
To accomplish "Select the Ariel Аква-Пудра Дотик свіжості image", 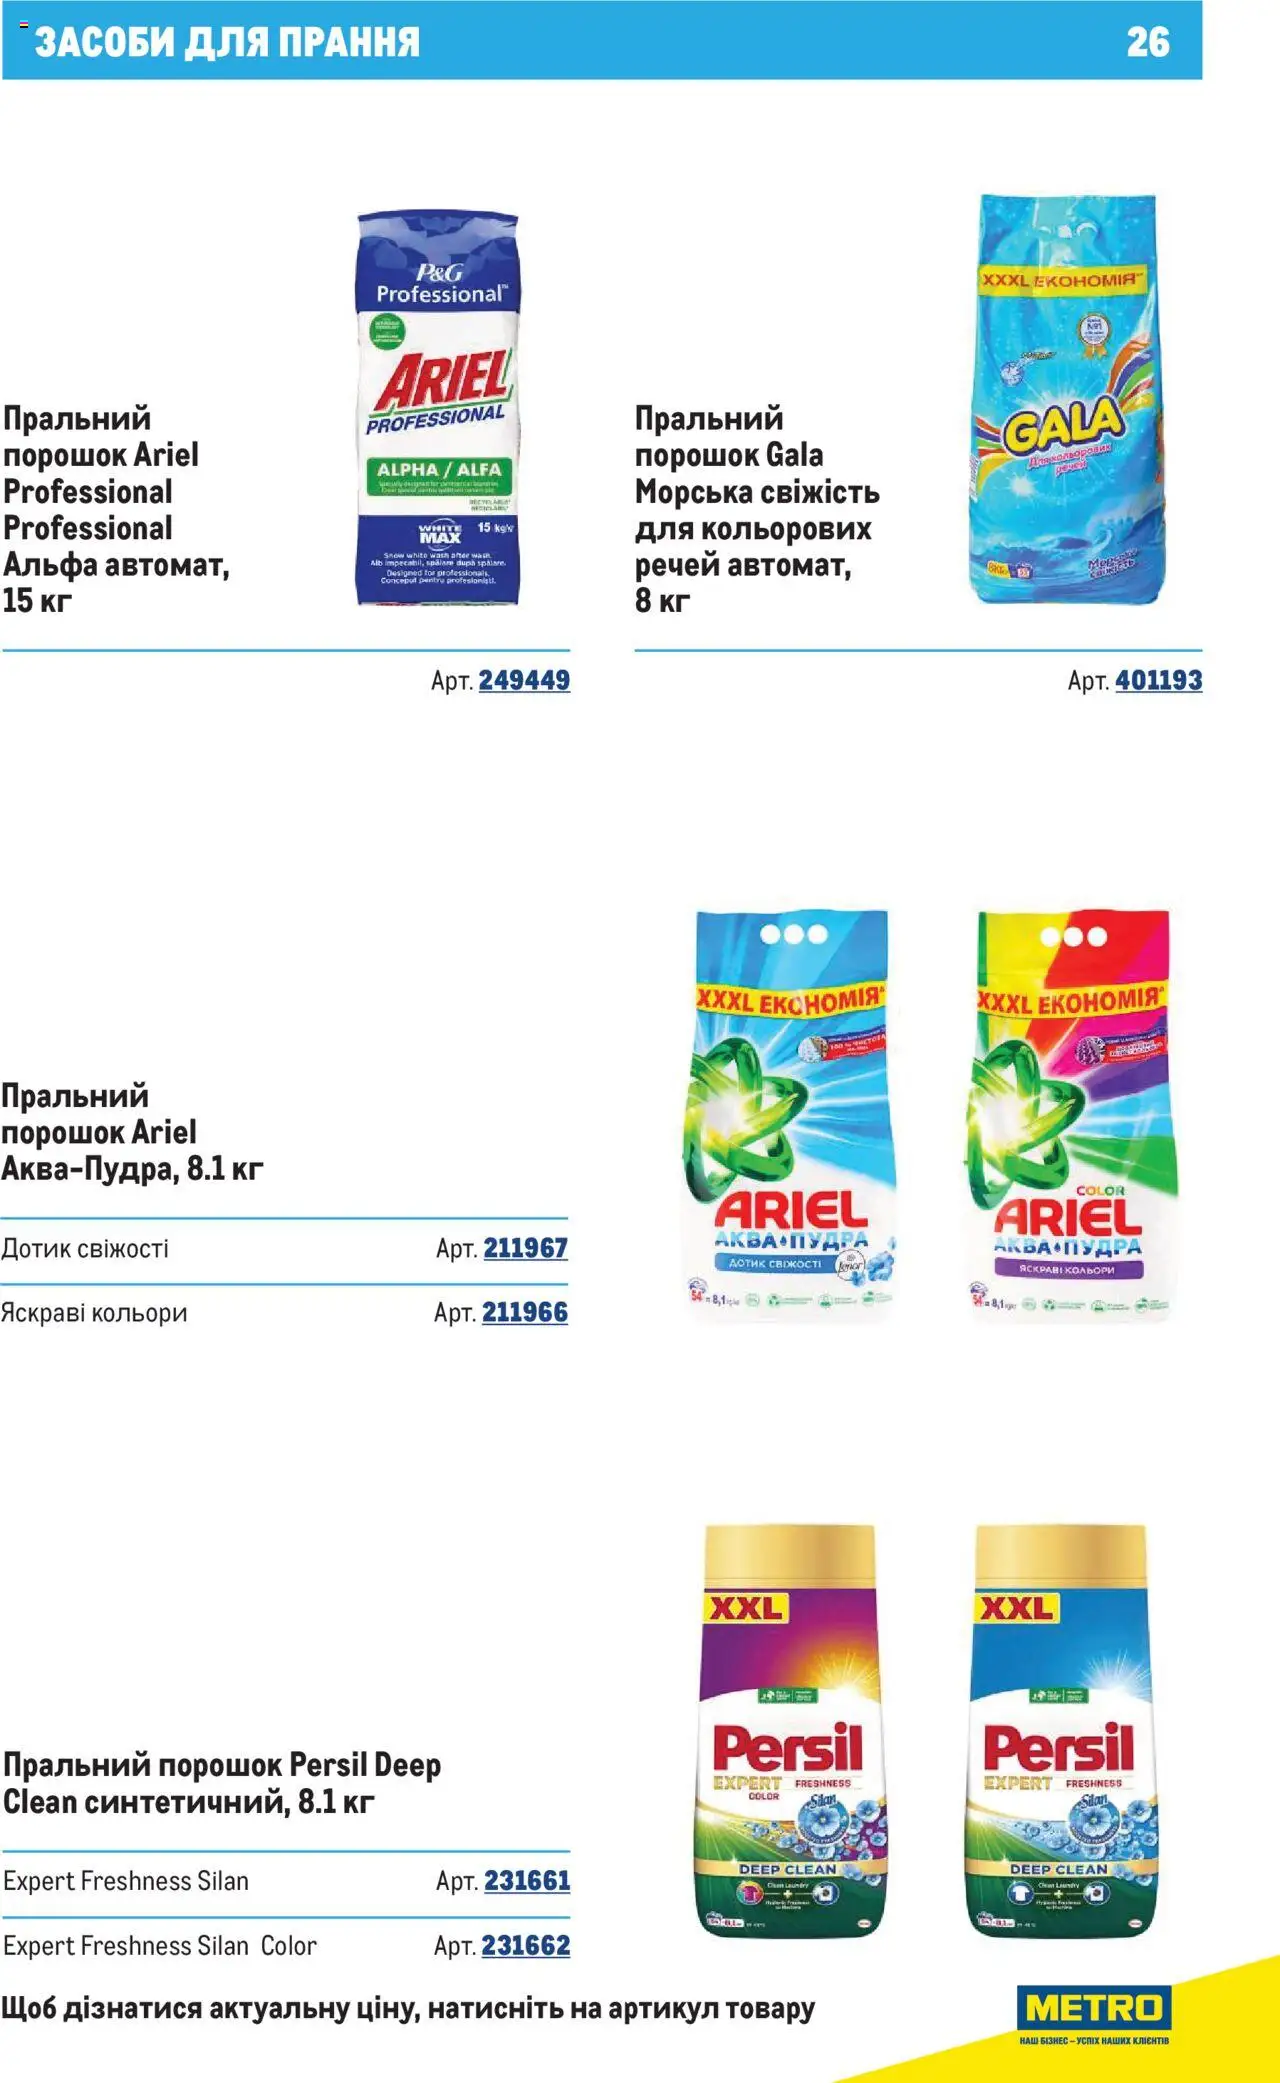I will tap(790, 1113).
